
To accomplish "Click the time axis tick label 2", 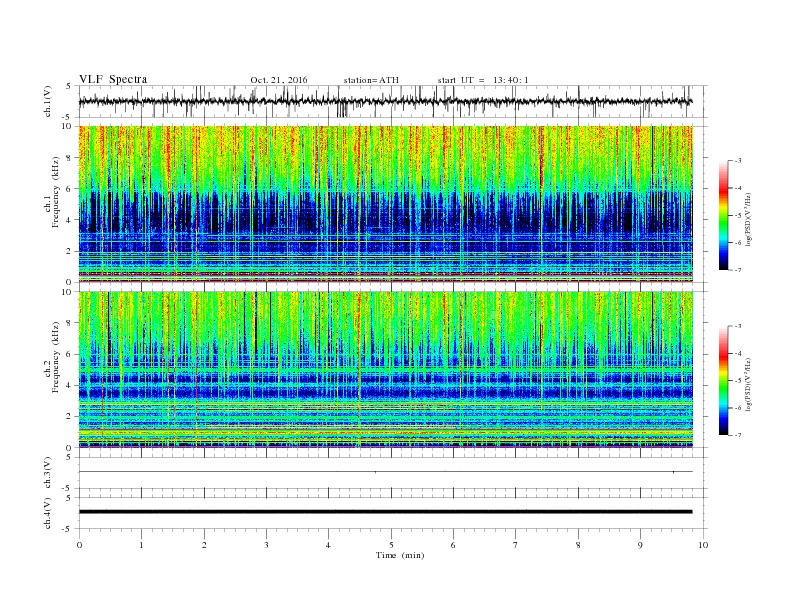I will point(204,545).
